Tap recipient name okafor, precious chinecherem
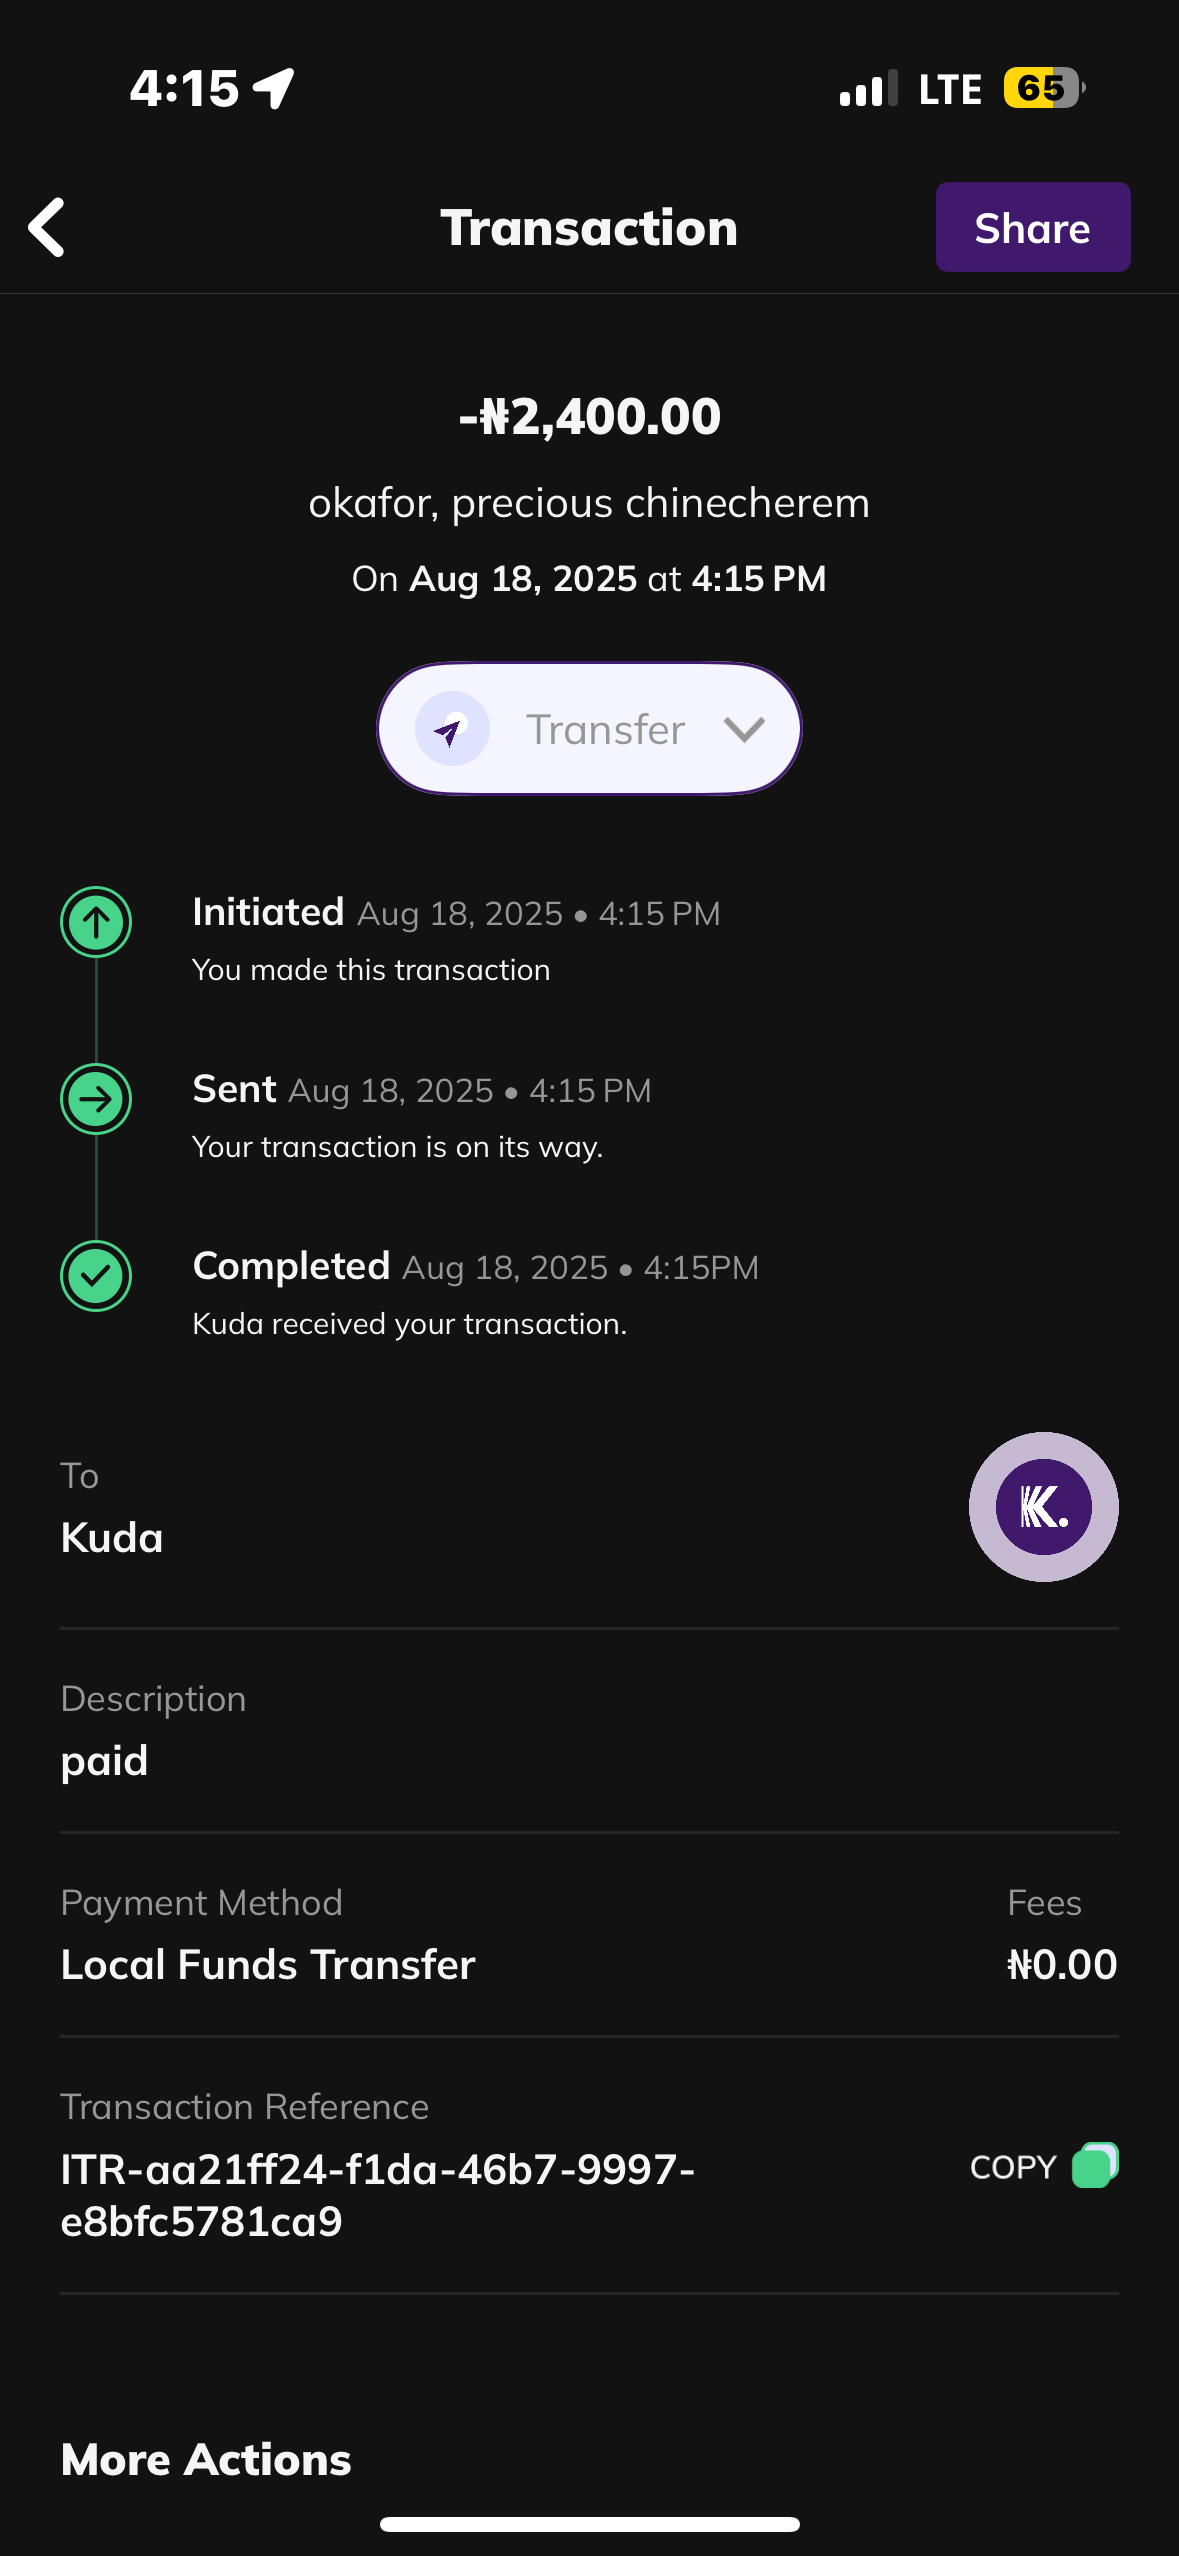The height and width of the screenshot is (2556, 1179). [x=589, y=503]
